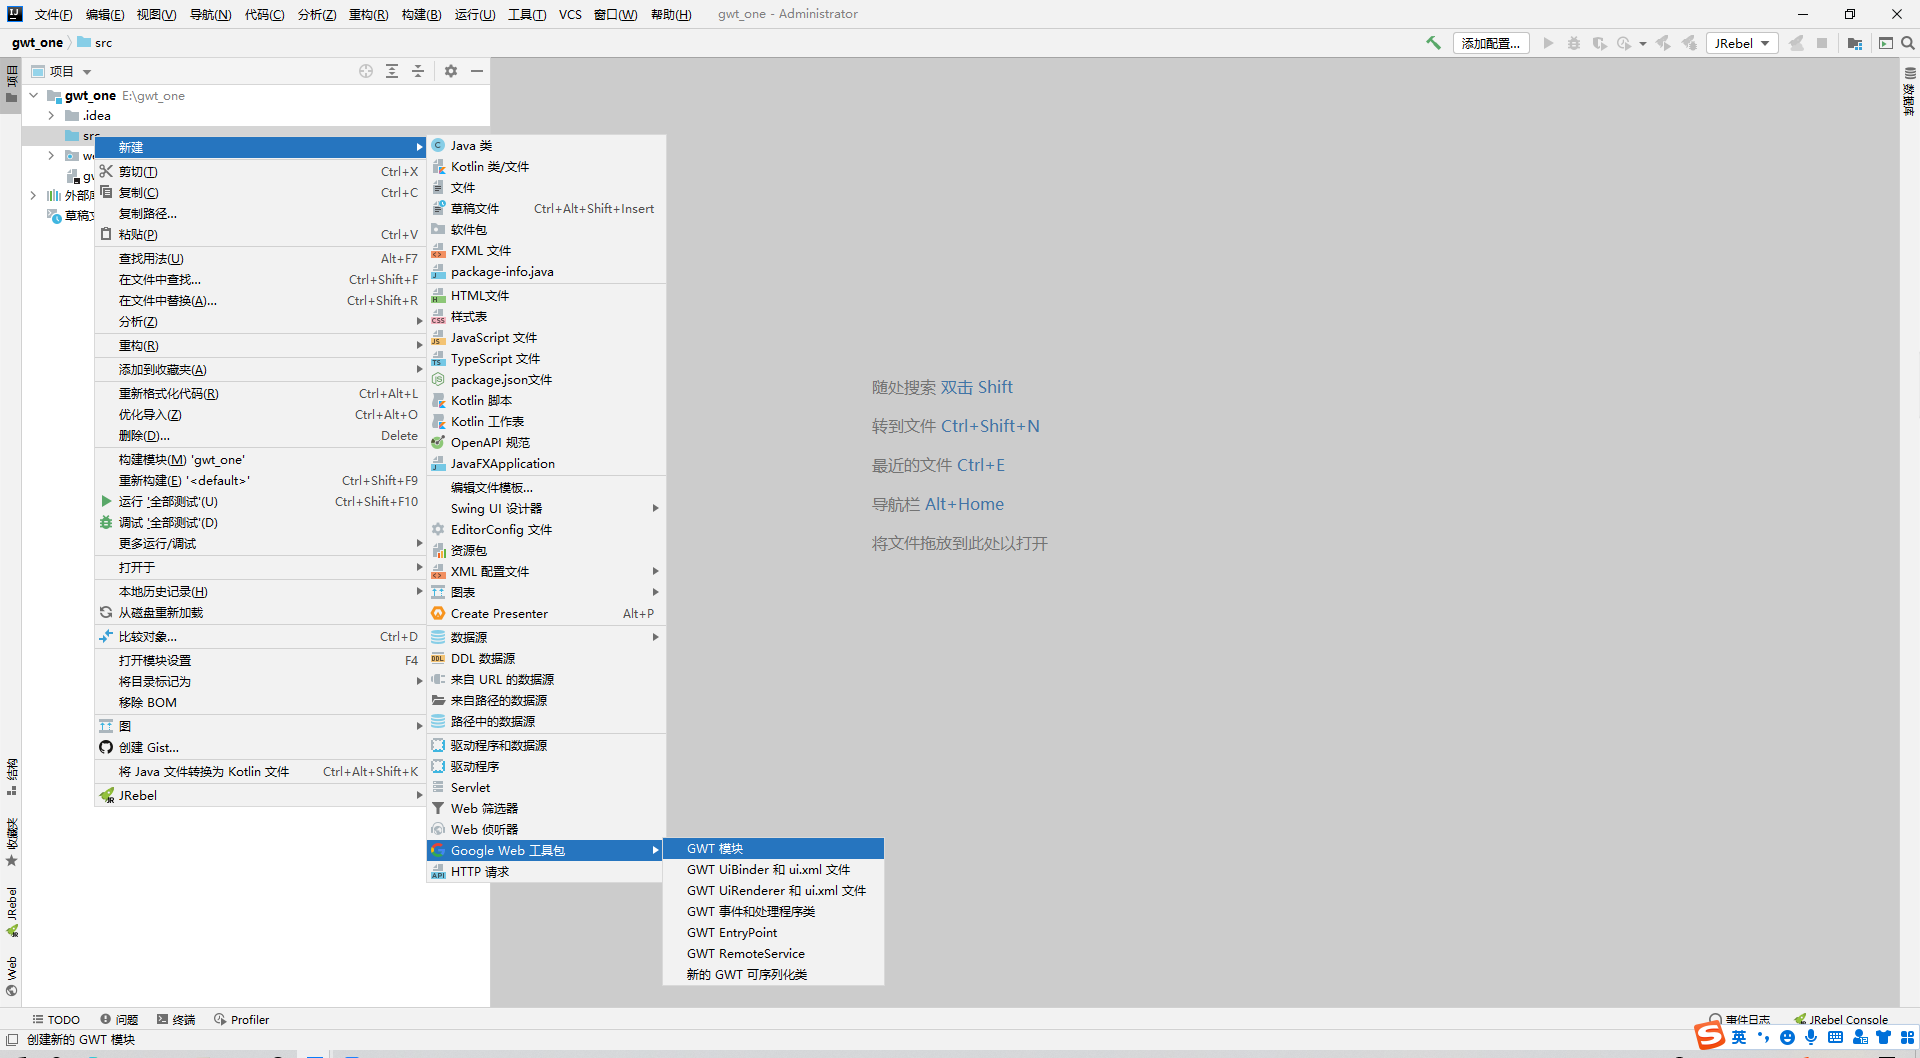This screenshot has height=1058, width=1920.
Task: Click the 添加配置... button
Action: (1491, 43)
